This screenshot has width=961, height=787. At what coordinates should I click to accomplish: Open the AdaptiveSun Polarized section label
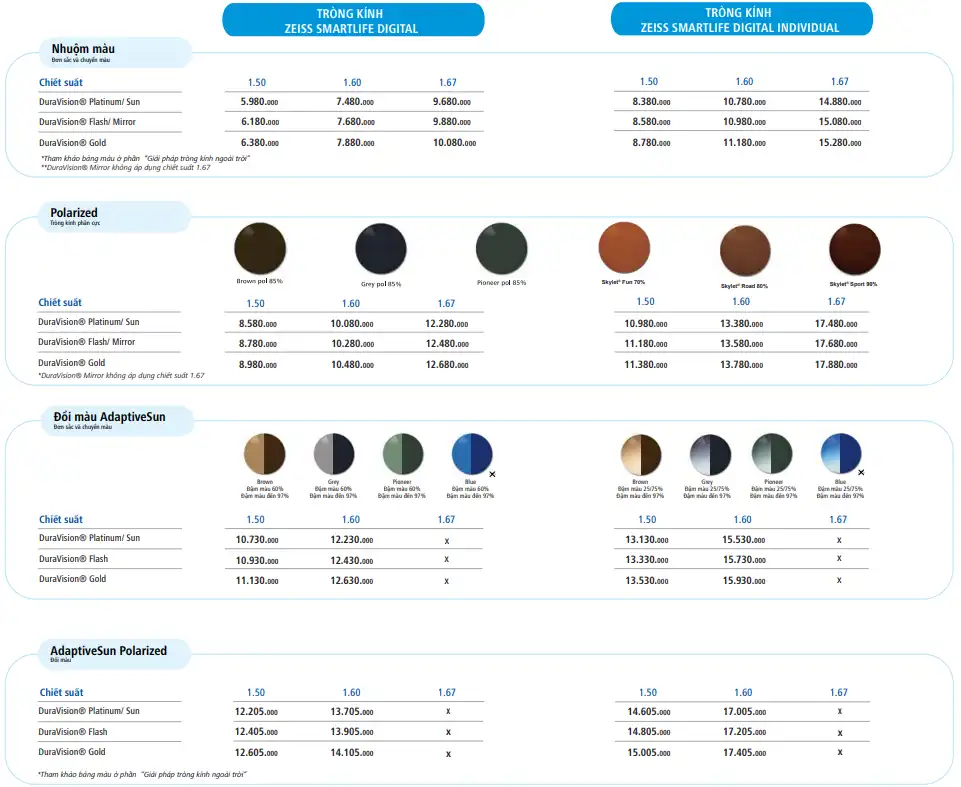click(115, 654)
